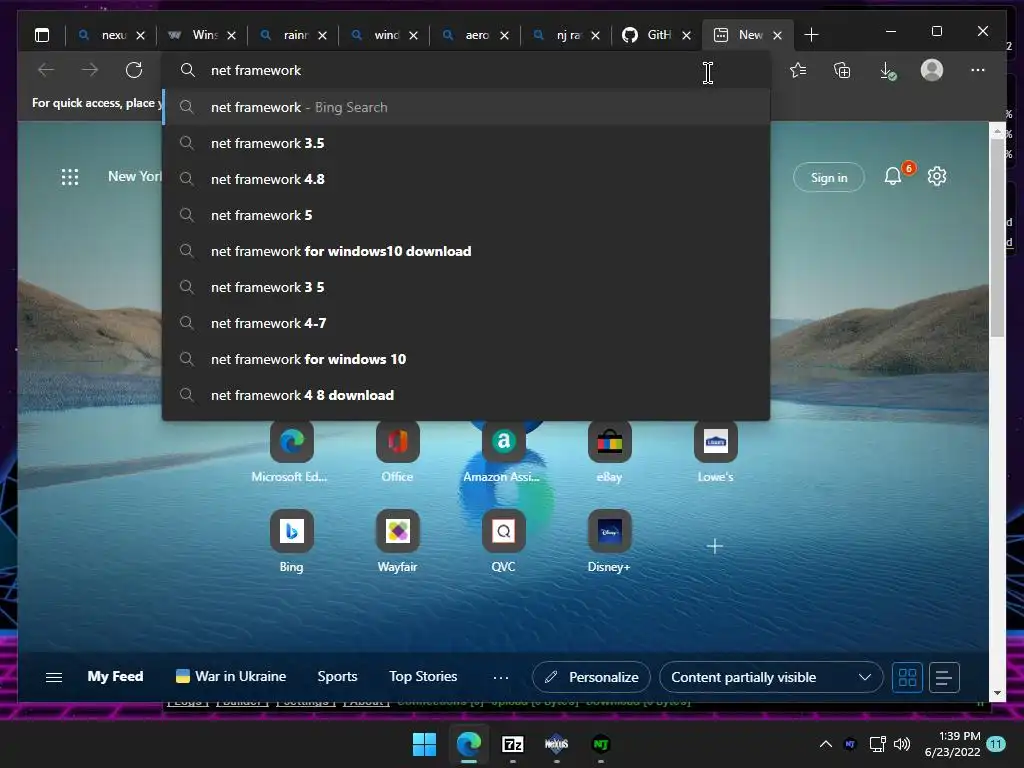Add a new quick link with plus icon
This screenshot has width=1024, height=768.
(715, 546)
